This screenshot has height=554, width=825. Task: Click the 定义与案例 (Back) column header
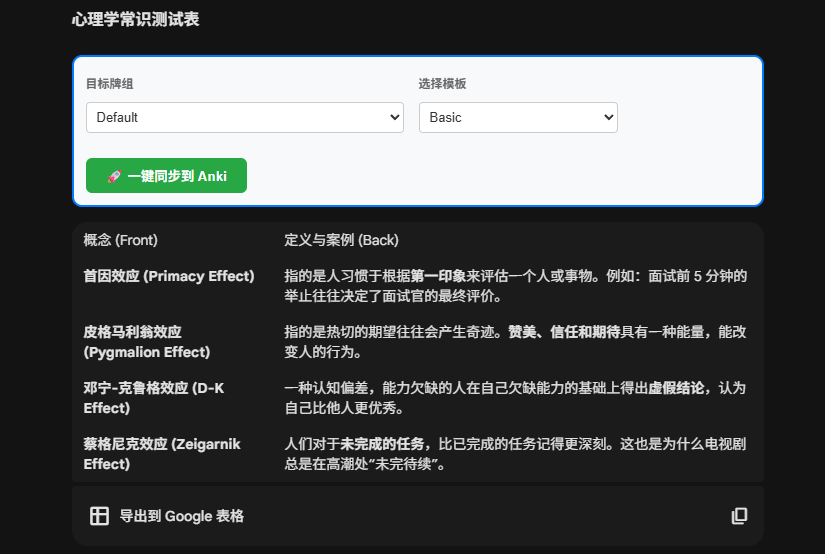tap(341, 240)
